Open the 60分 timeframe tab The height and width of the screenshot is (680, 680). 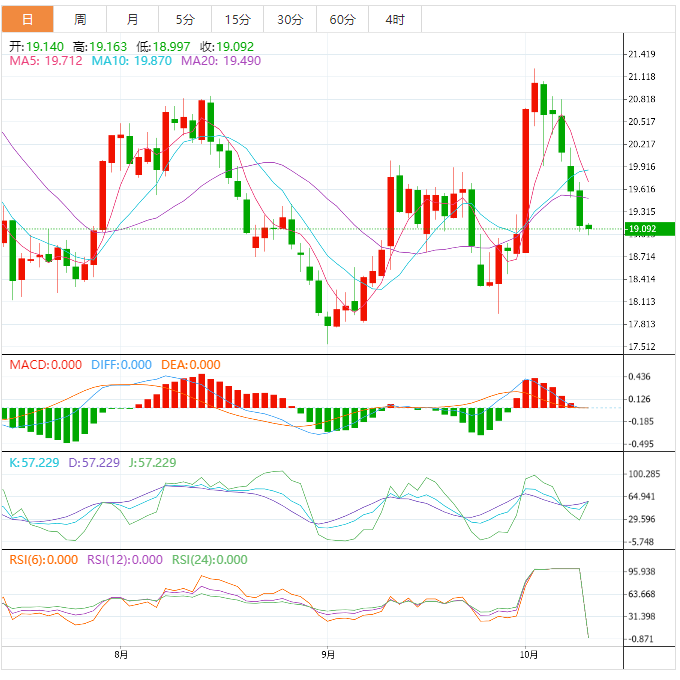(x=343, y=20)
